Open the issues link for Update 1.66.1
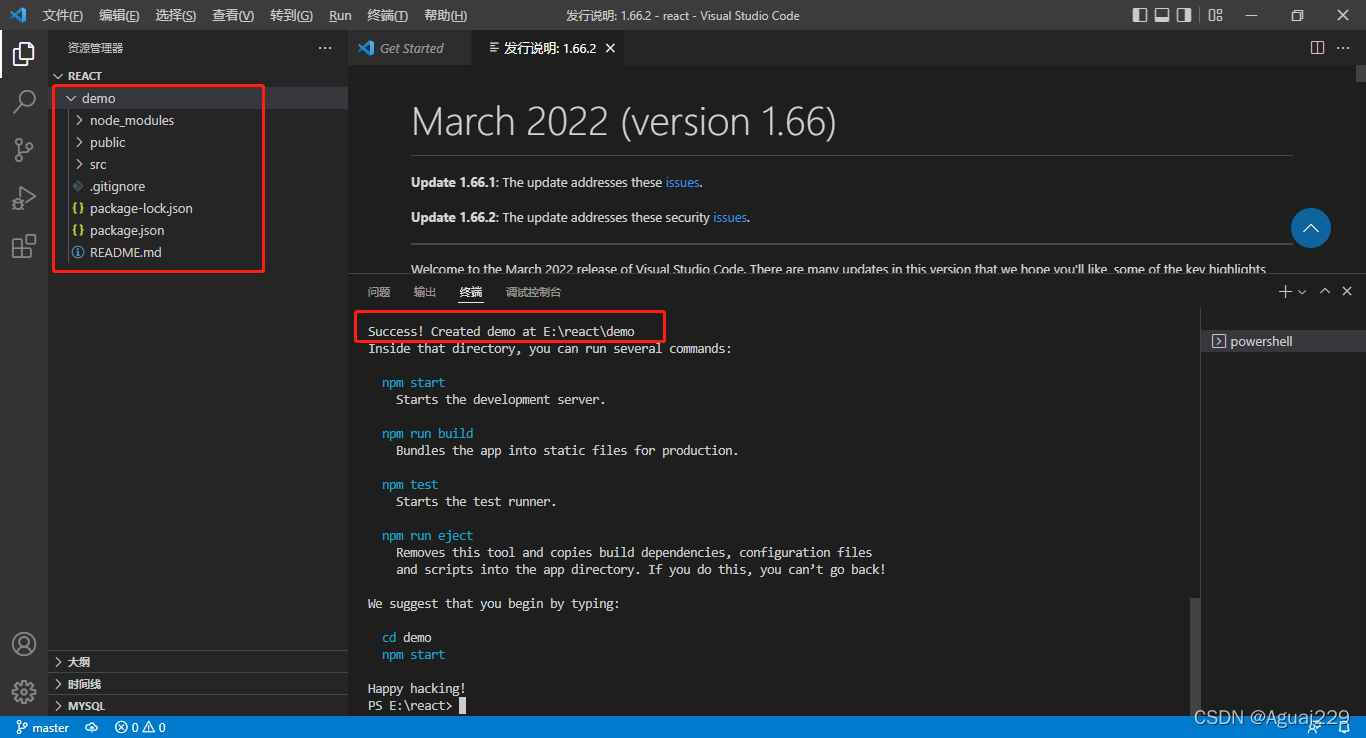The image size is (1366, 738). click(683, 183)
